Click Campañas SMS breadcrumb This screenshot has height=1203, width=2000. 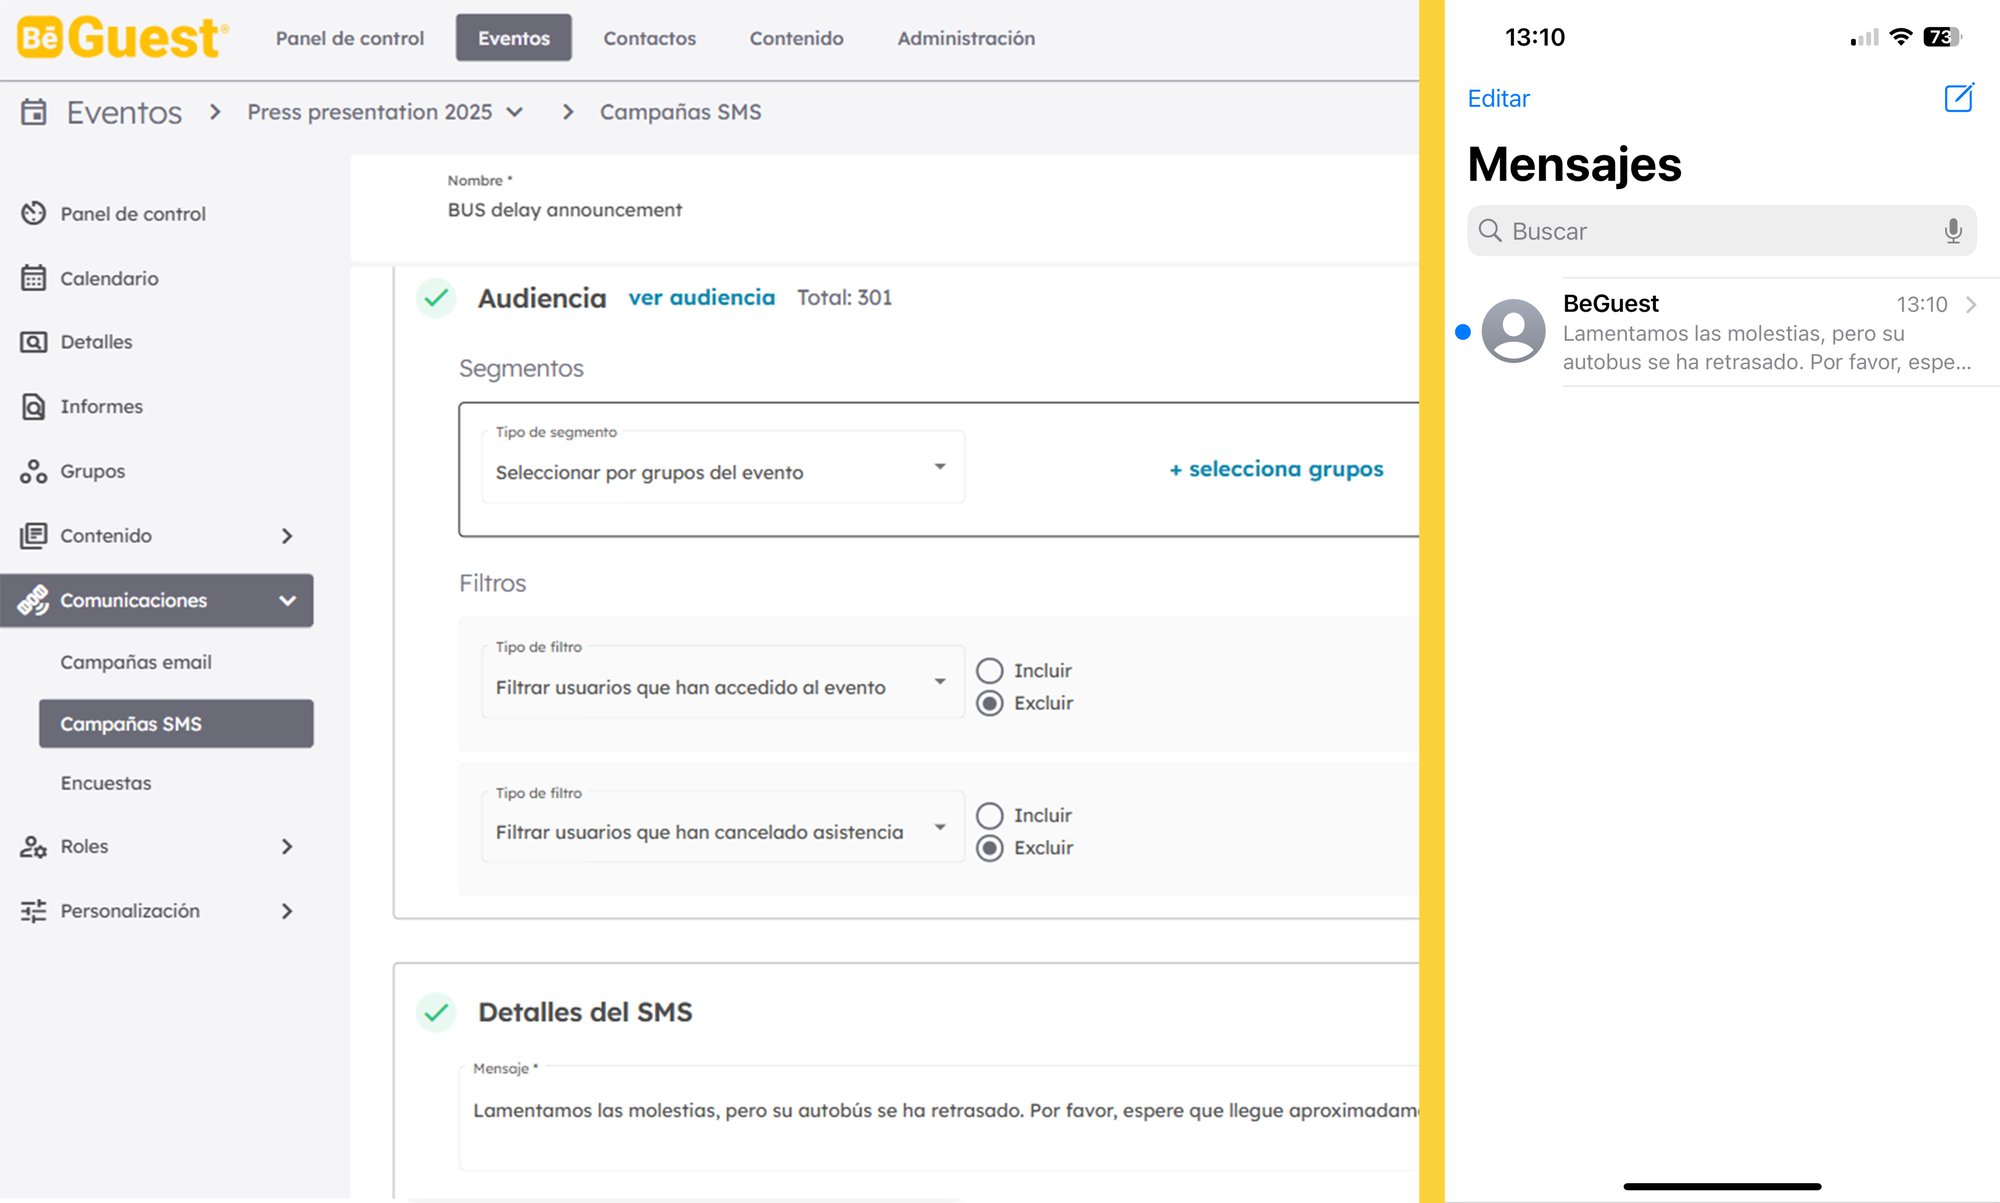coord(681,112)
